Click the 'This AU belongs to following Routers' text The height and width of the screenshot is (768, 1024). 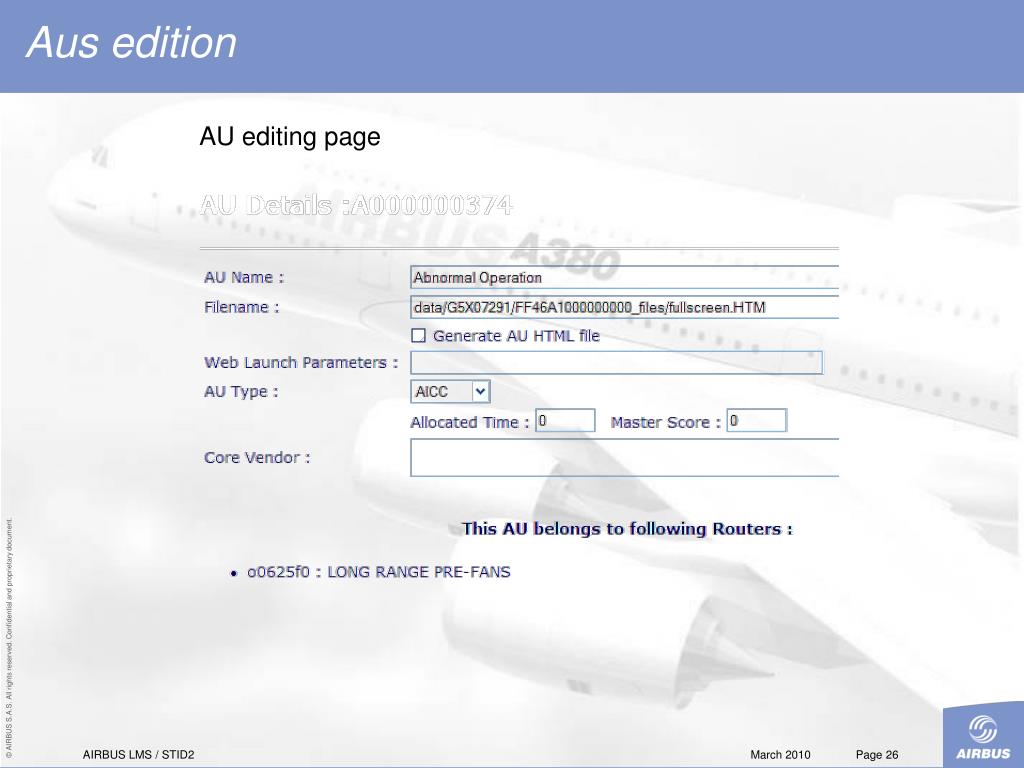click(x=627, y=529)
